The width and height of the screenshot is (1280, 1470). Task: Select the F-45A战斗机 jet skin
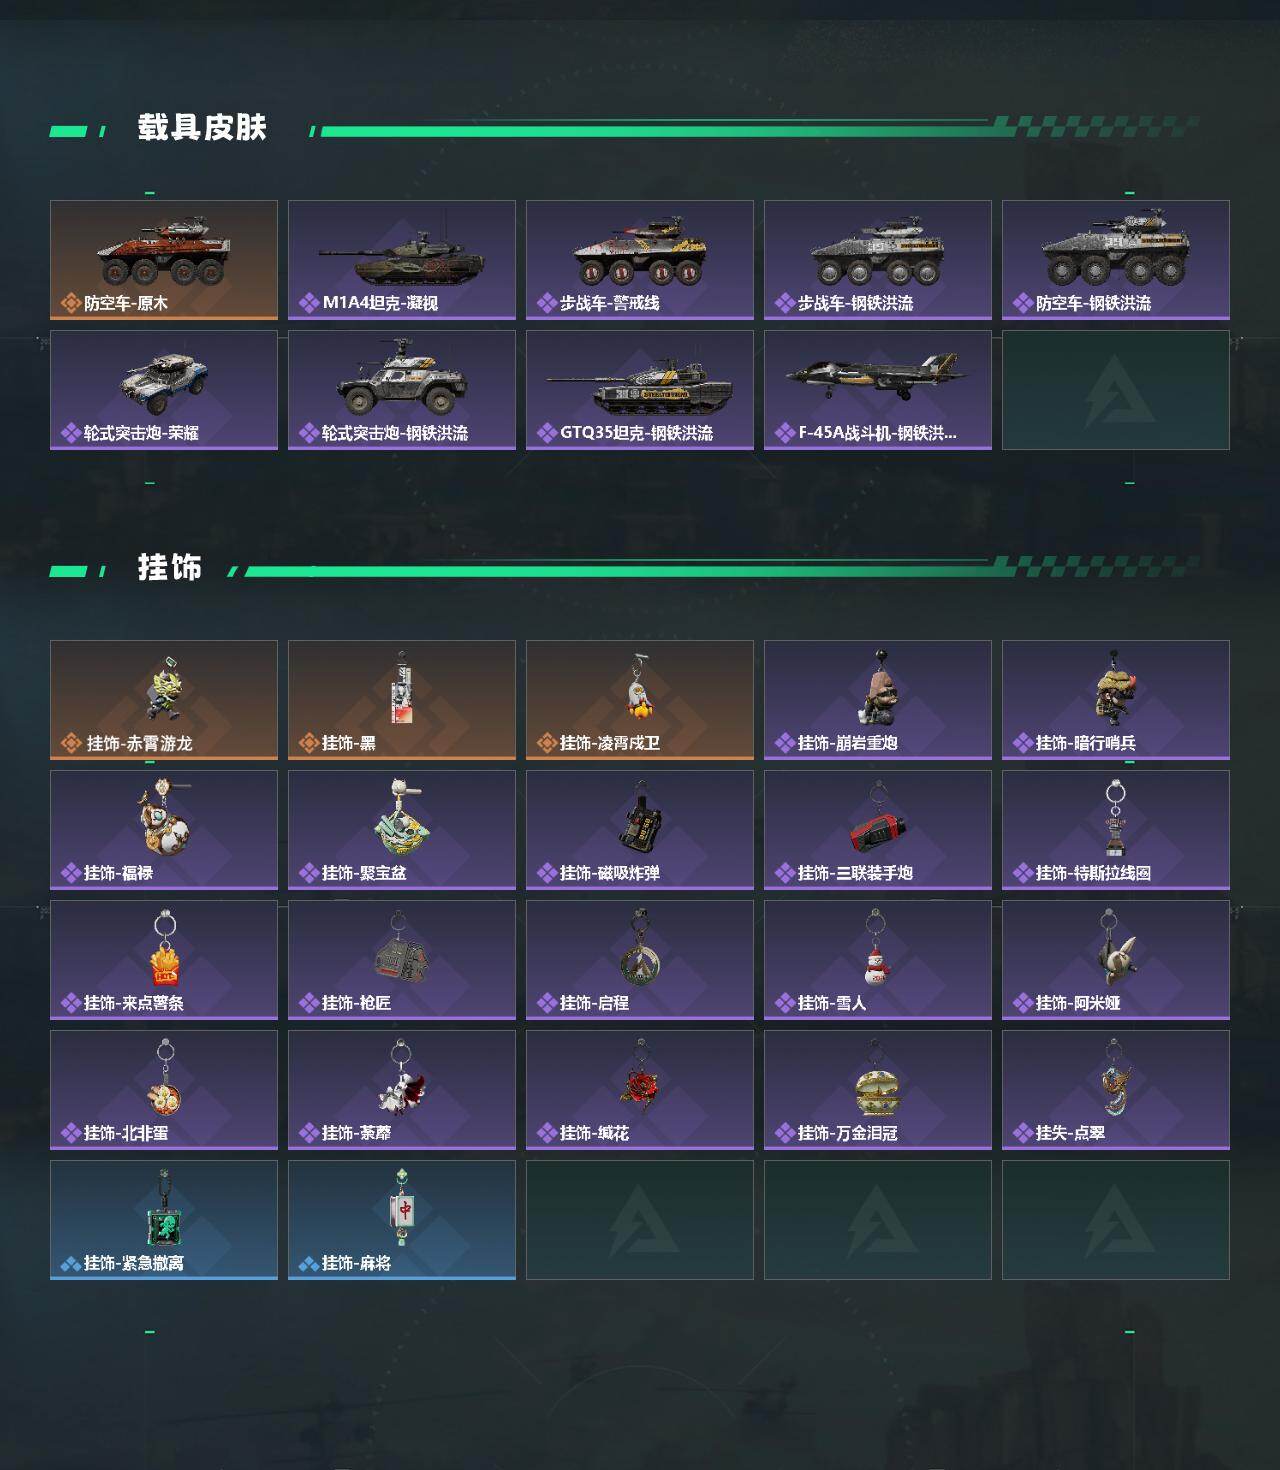pyautogui.click(x=878, y=390)
